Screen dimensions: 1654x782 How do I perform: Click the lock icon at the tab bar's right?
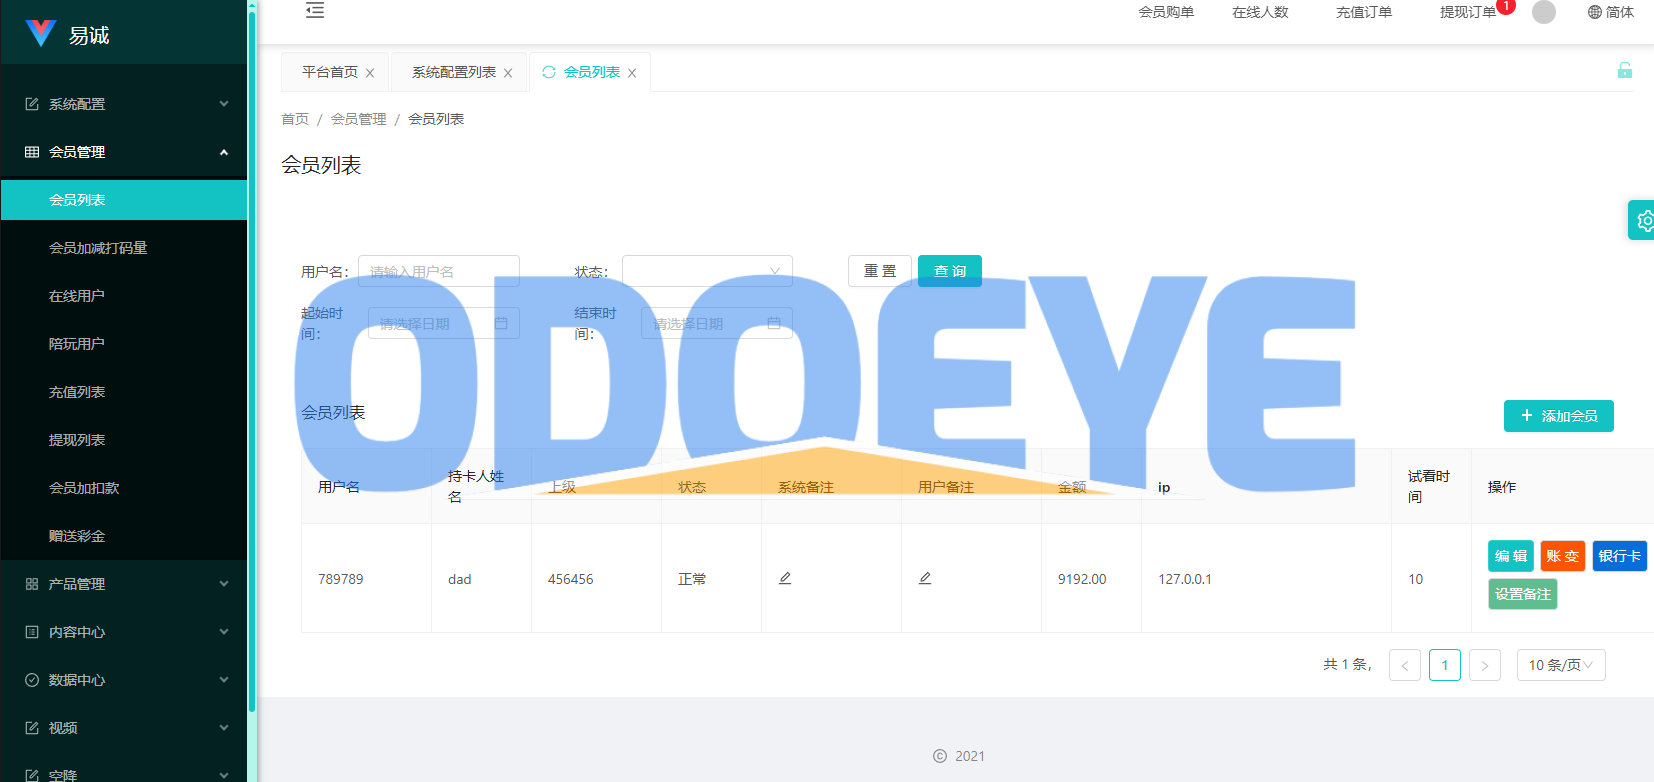coord(1625,70)
